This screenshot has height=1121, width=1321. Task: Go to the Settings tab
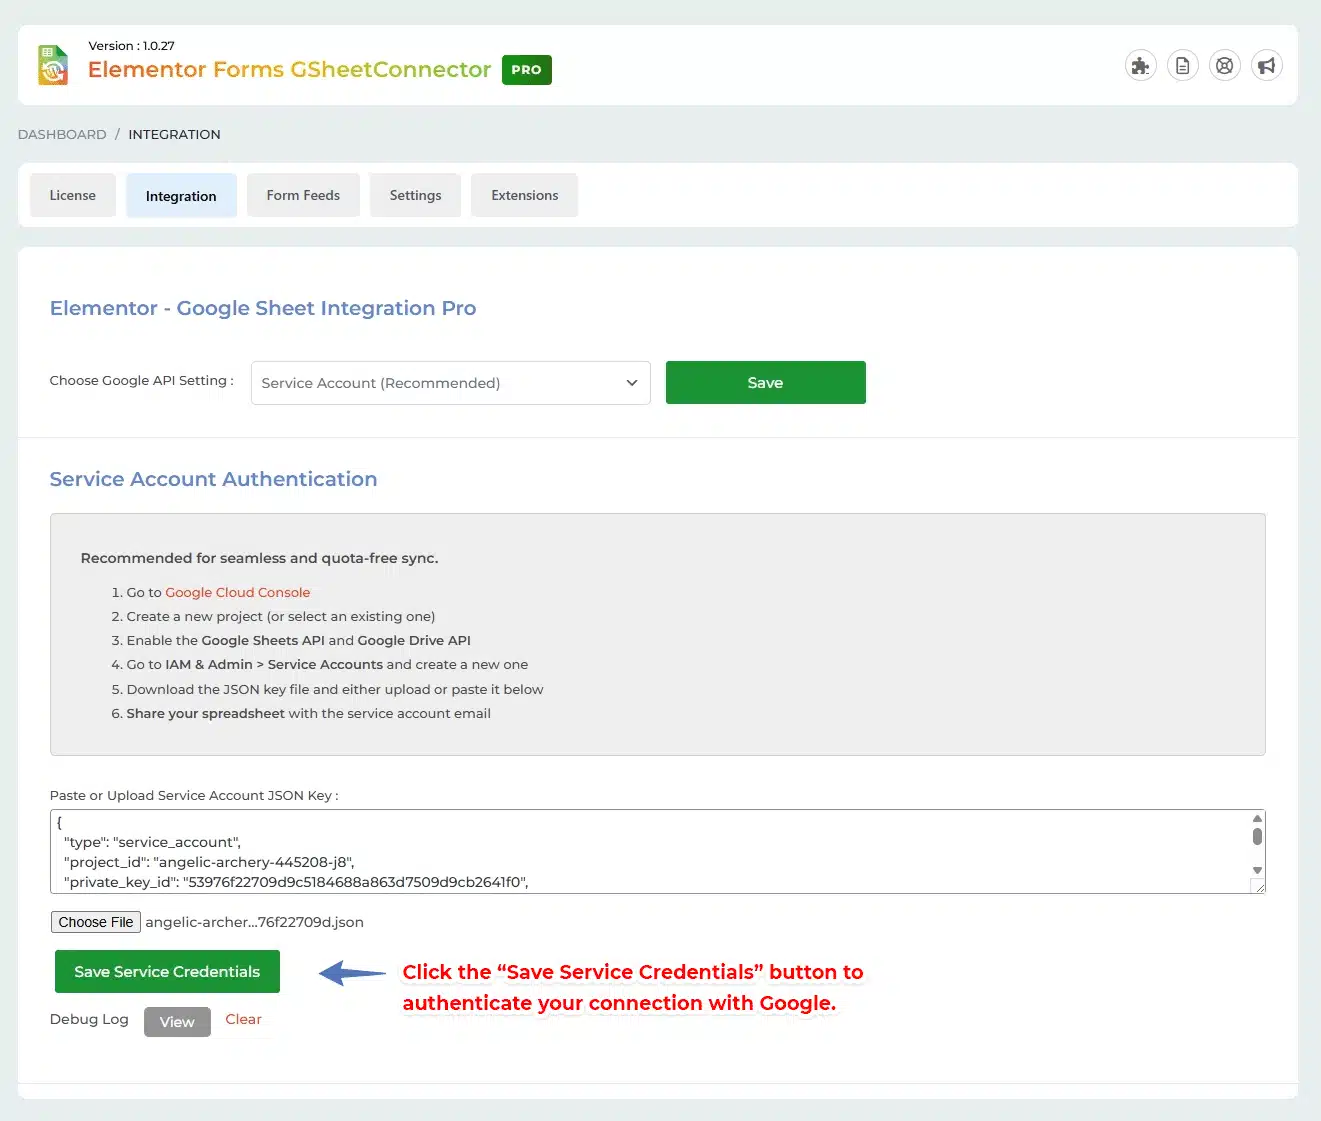coord(415,196)
